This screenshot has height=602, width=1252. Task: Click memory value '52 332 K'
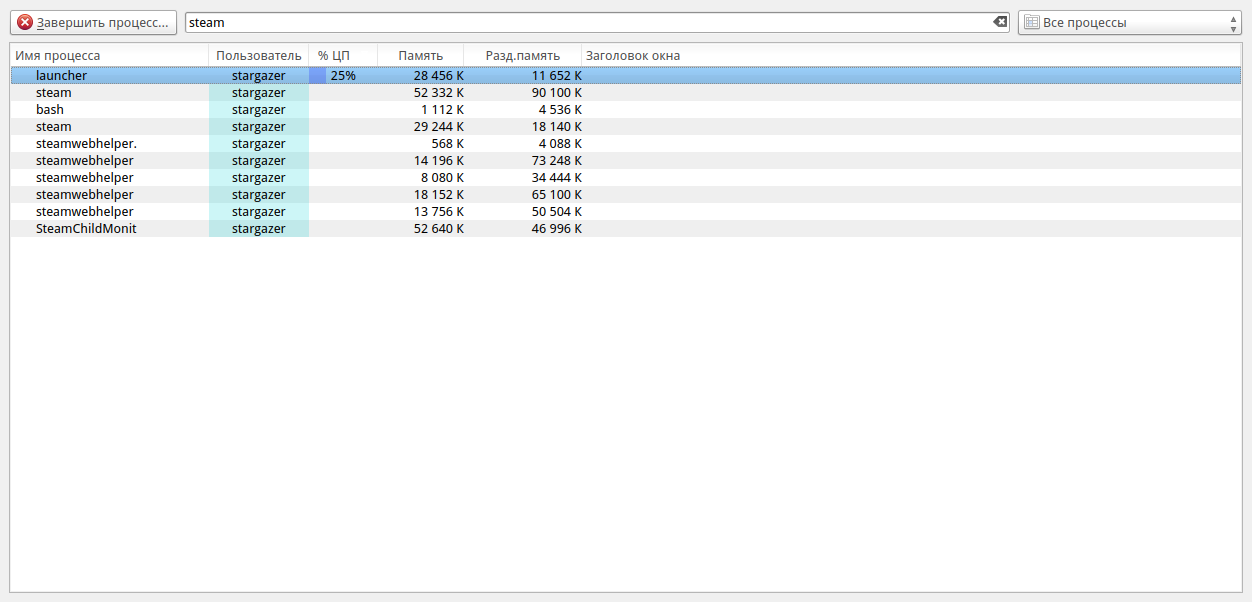point(438,92)
